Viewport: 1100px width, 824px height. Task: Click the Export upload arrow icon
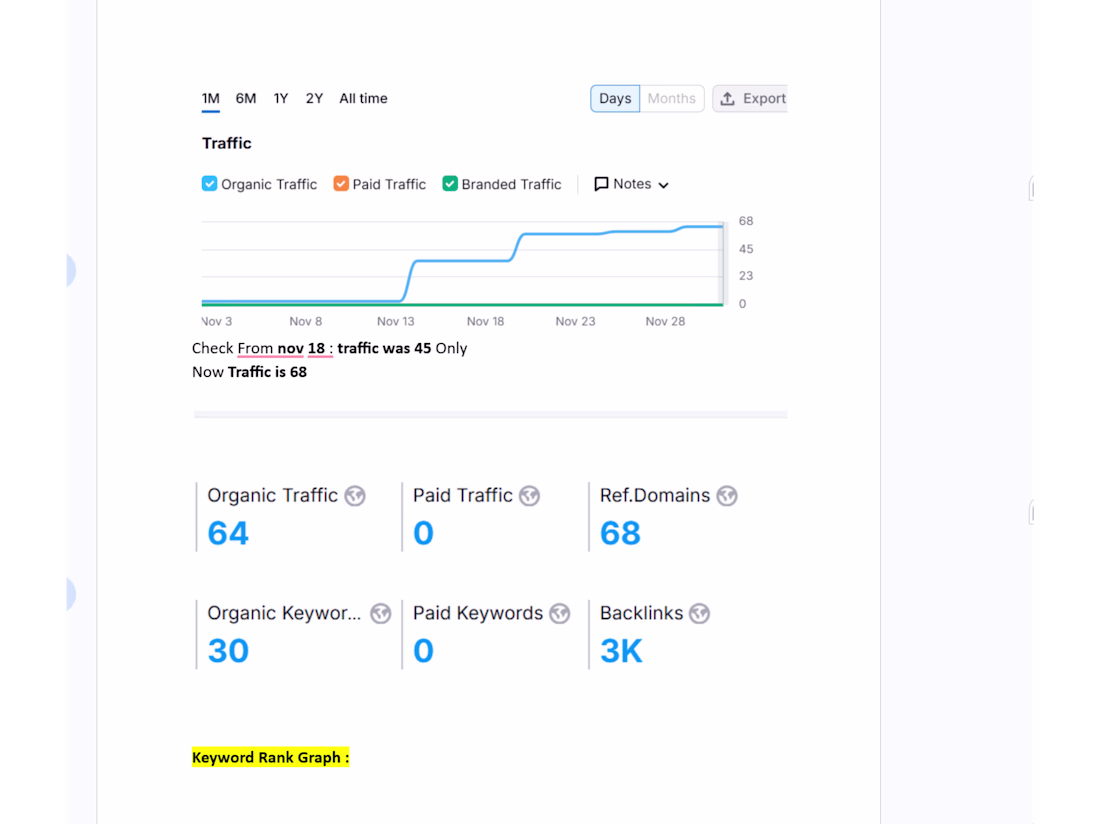click(728, 98)
